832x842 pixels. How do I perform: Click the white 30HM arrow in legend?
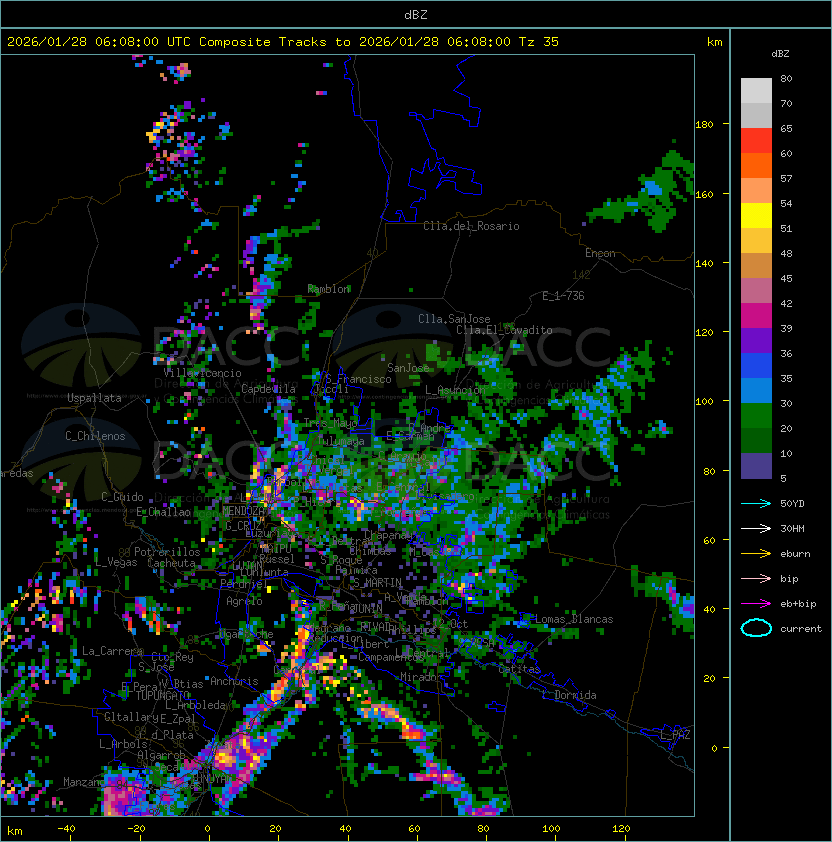(x=756, y=528)
